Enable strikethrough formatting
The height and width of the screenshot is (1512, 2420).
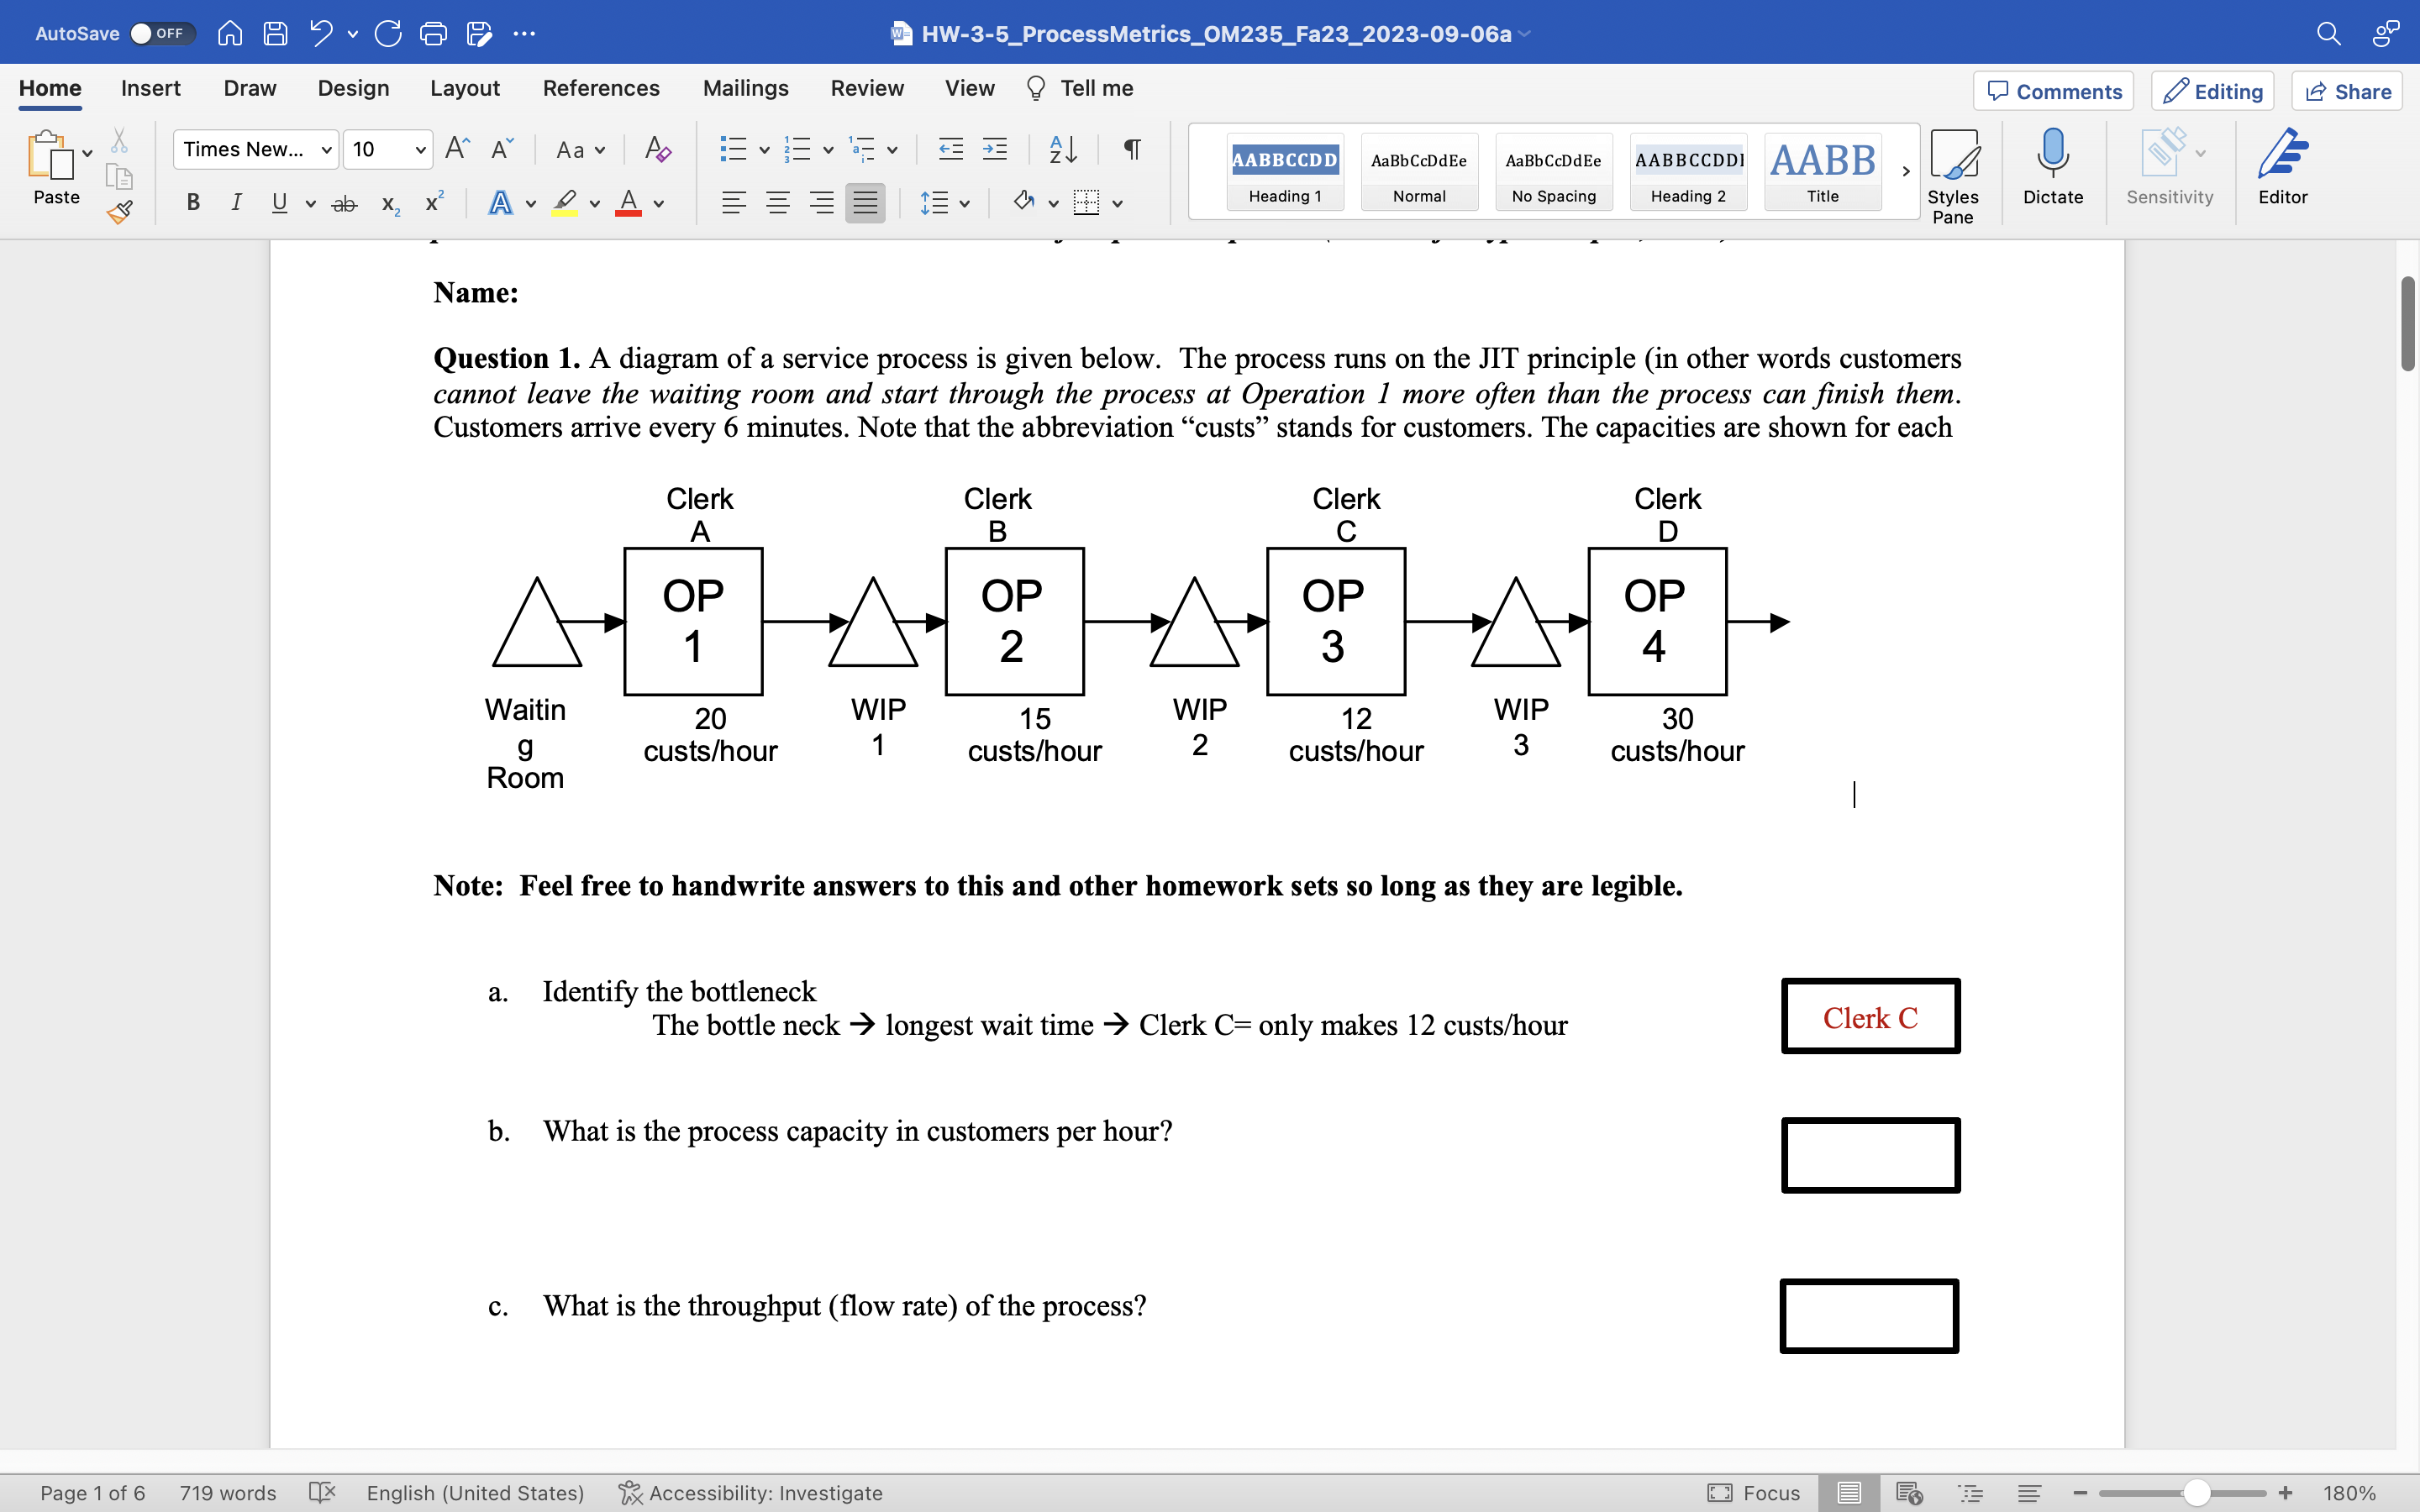point(344,203)
